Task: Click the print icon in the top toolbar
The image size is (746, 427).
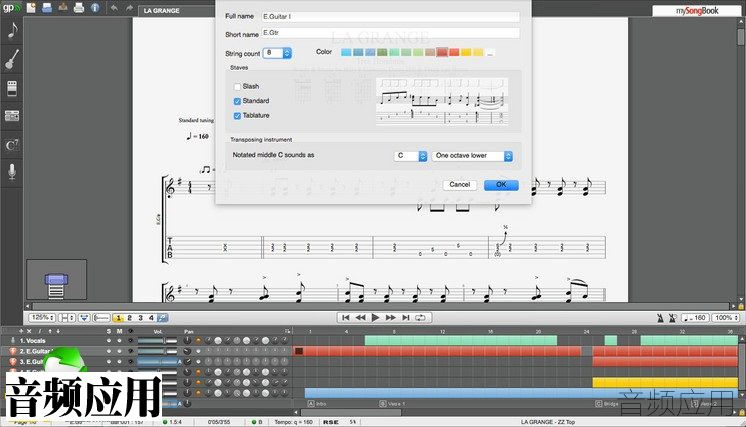Action: pos(79,8)
